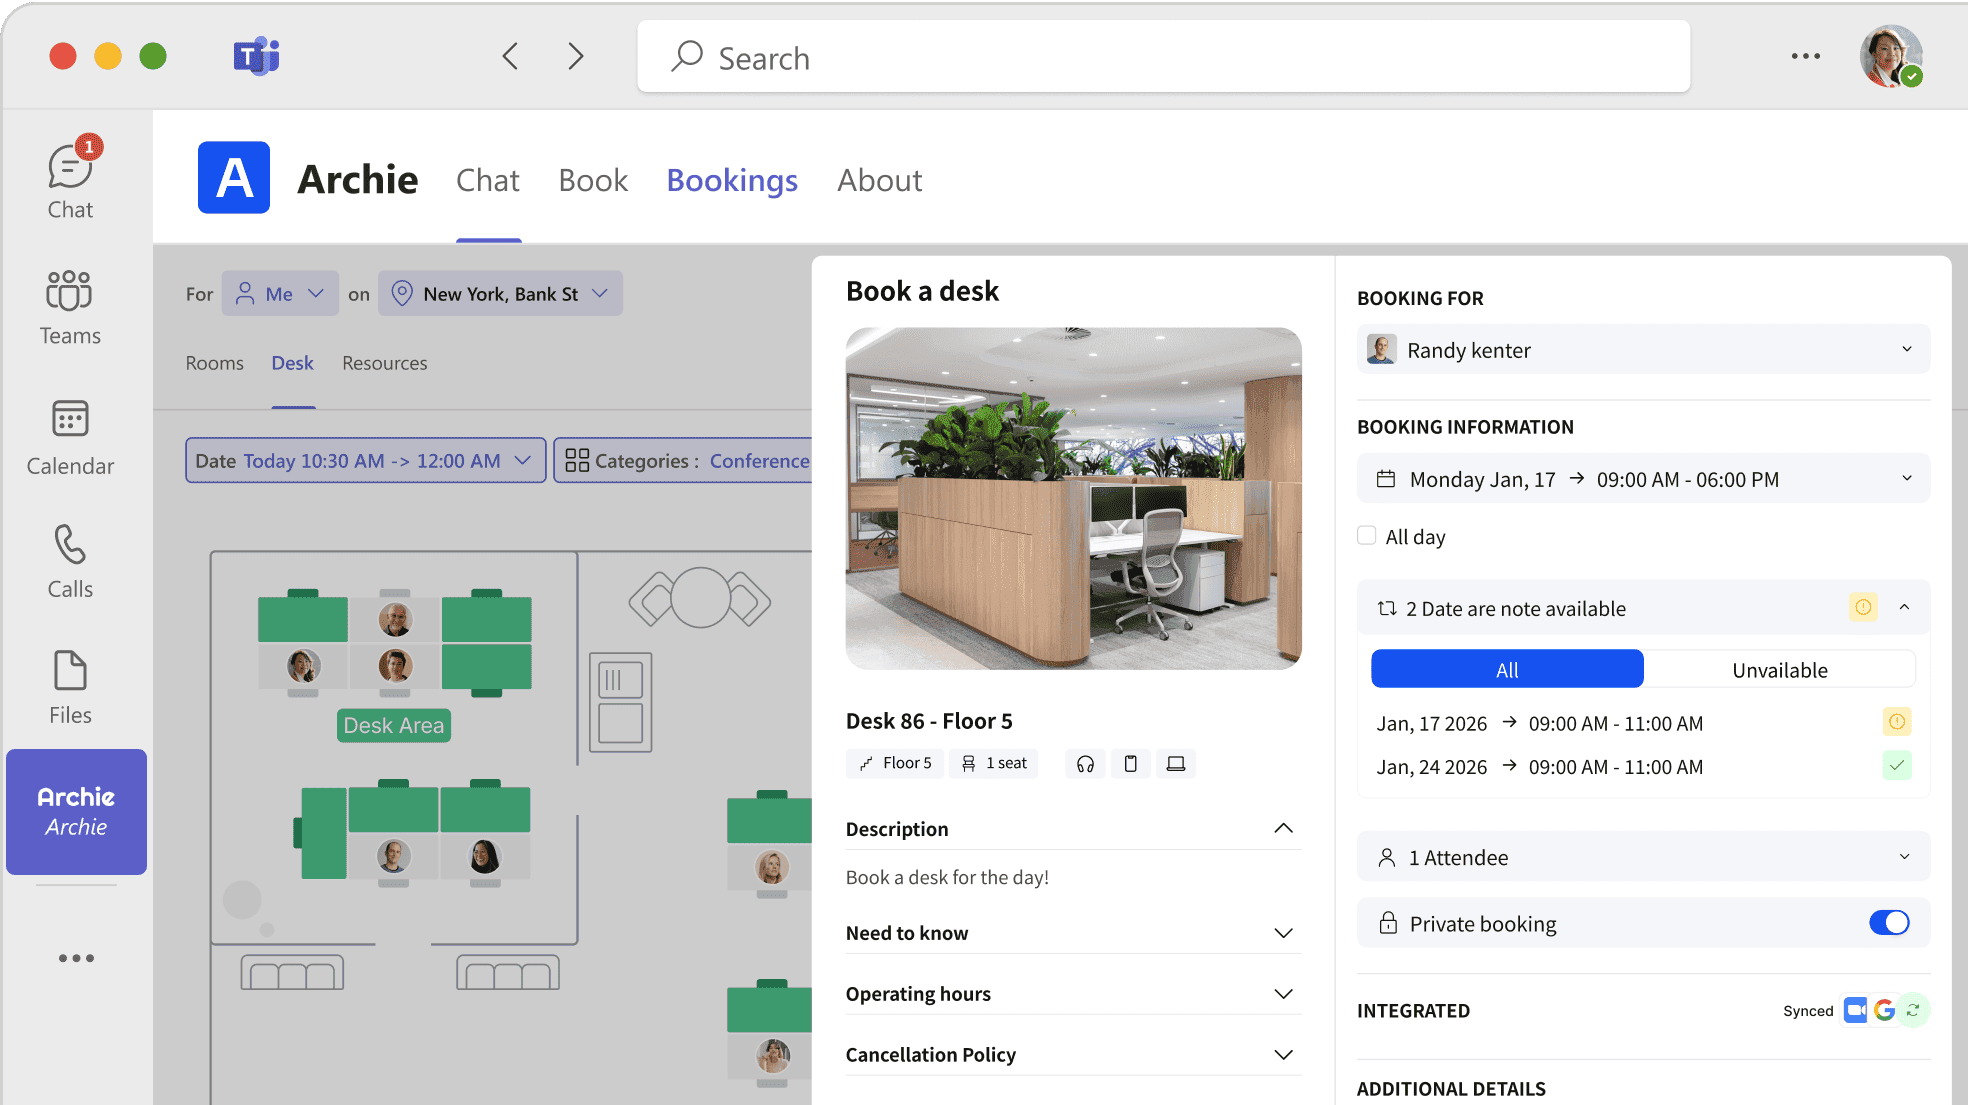The image size is (1968, 1105).
Task: Open the Randy kenter booking-for dropdown
Action: pyautogui.click(x=1643, y=350)
